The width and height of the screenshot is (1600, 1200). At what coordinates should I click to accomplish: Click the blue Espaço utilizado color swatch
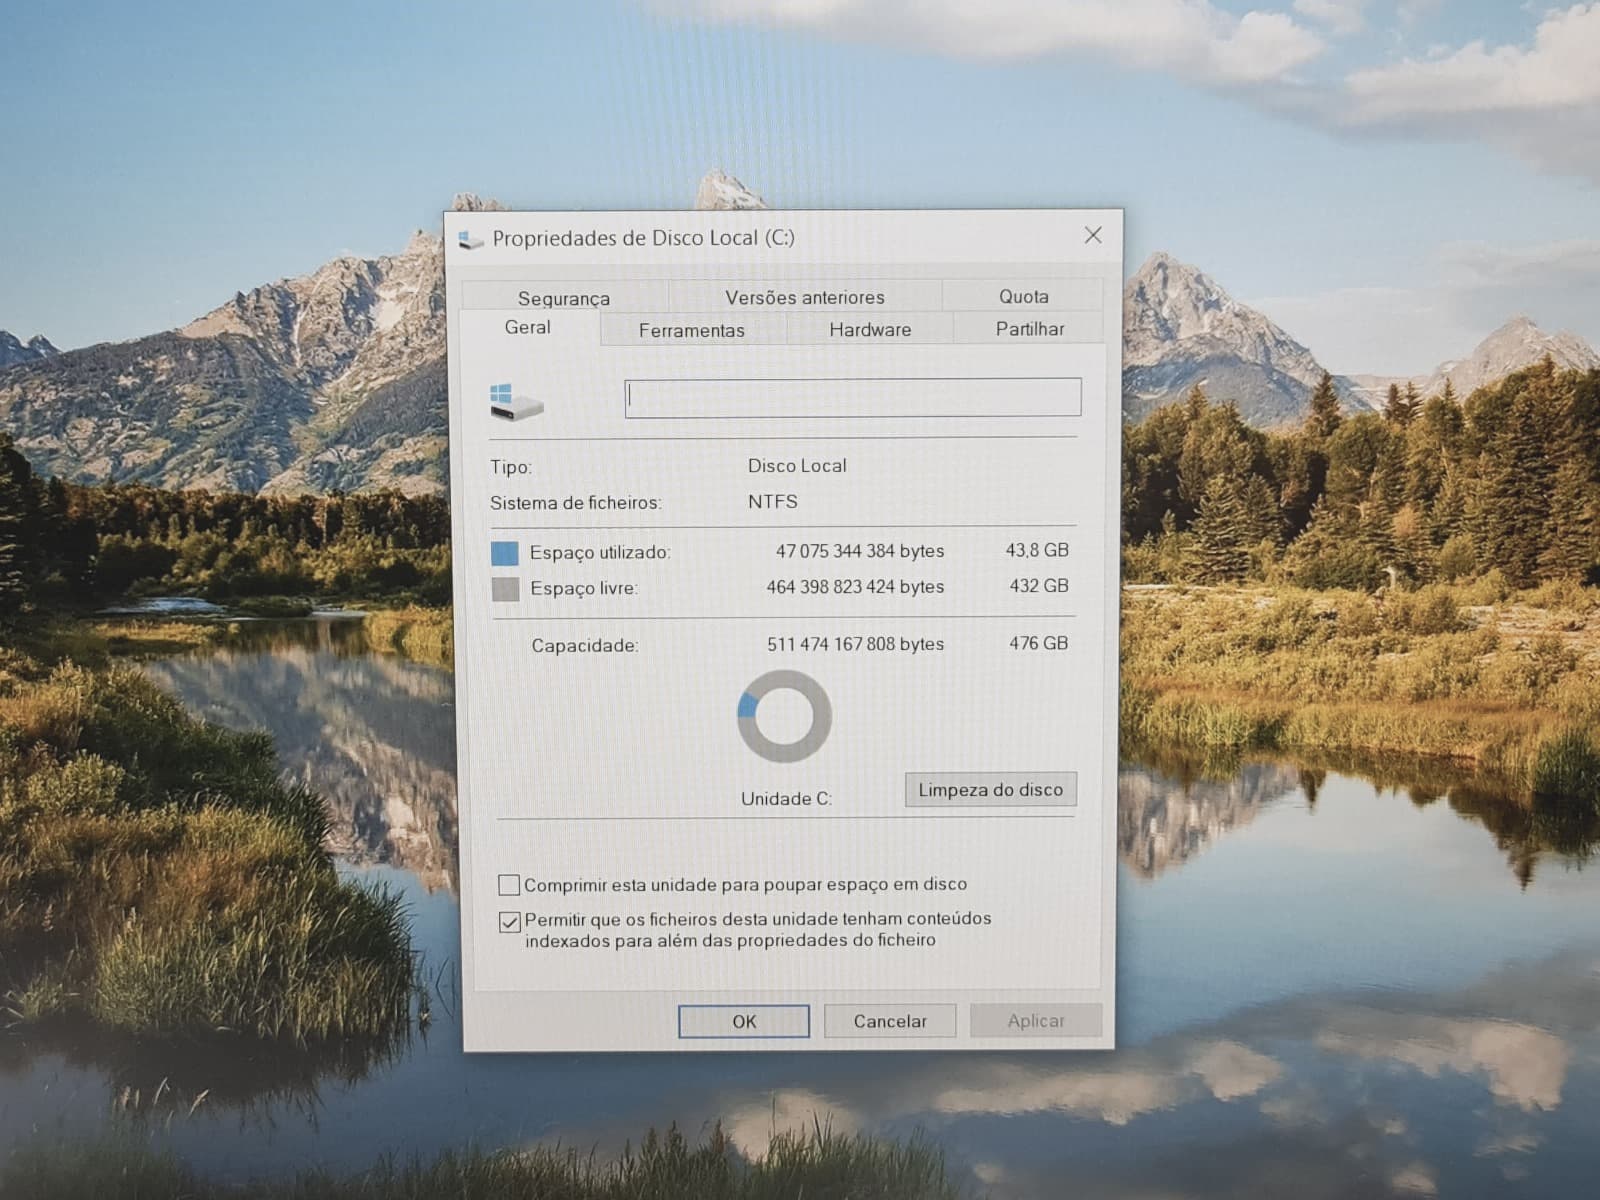505,553
